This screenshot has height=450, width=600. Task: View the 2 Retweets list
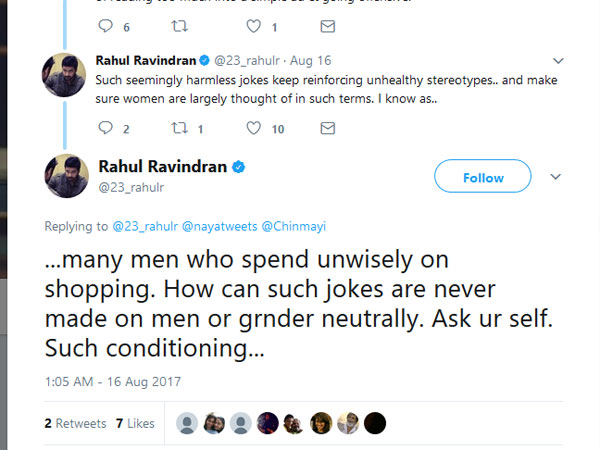click(x=75, y=424)
